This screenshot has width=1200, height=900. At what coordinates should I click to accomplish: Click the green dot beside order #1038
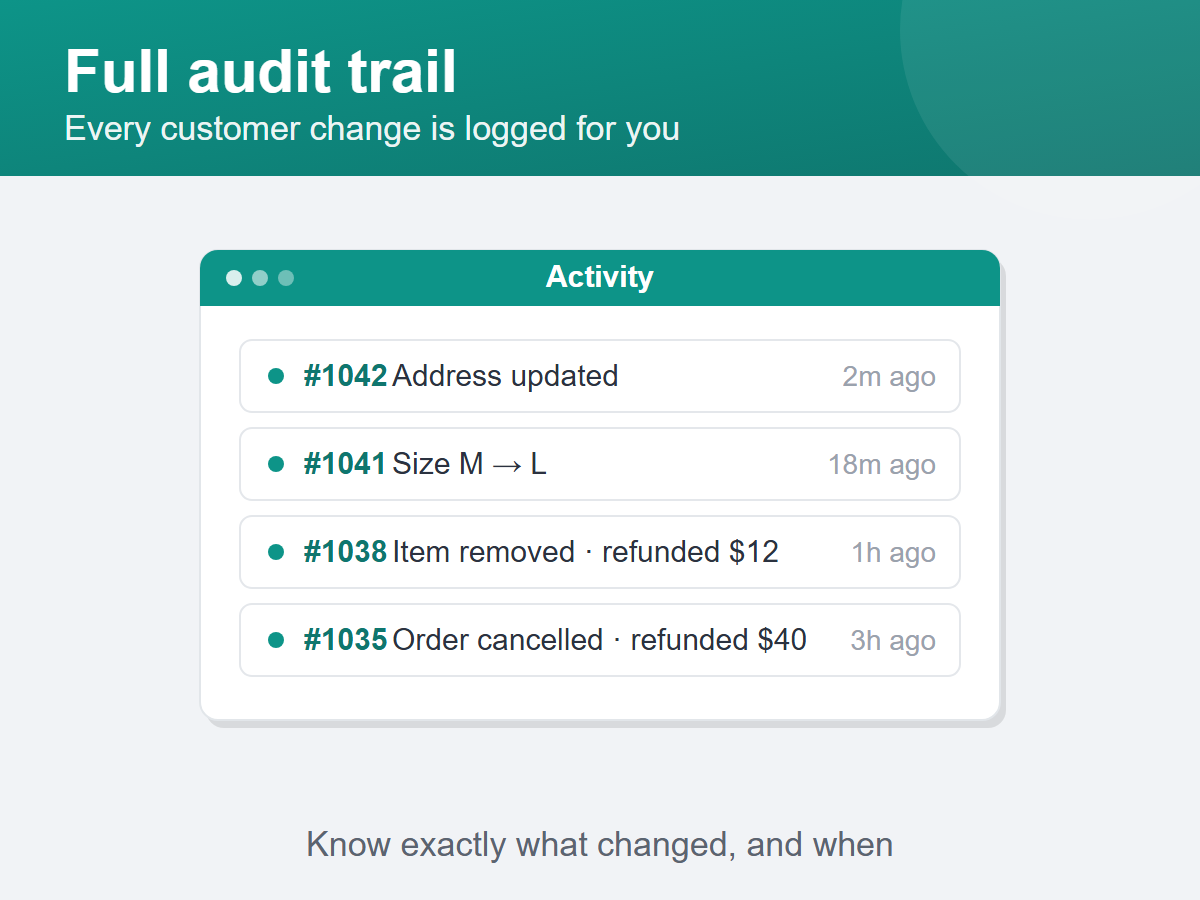pyautogui.click(x=276, y=552)
